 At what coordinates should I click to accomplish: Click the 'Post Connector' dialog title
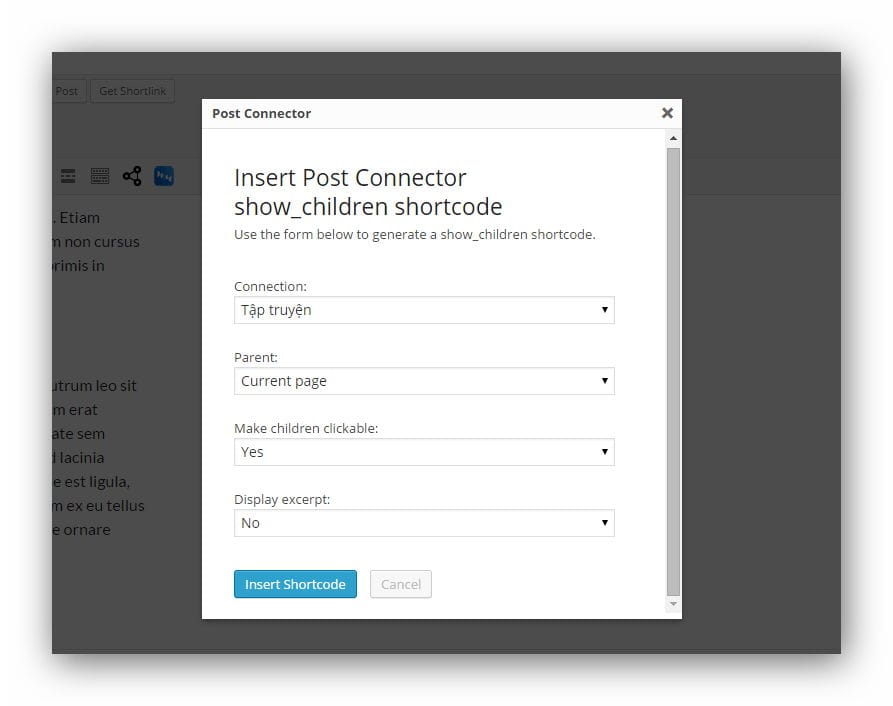tap(261, 113)
